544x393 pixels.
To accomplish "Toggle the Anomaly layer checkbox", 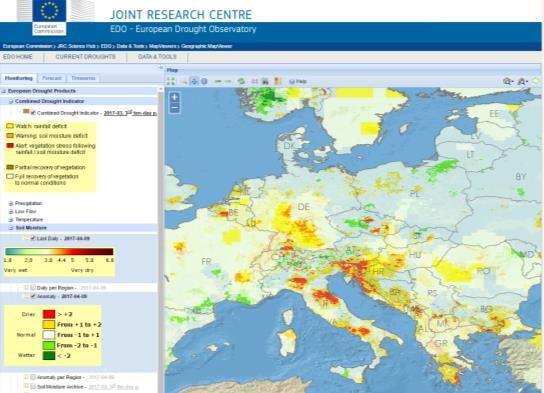I will pos(33,296).
